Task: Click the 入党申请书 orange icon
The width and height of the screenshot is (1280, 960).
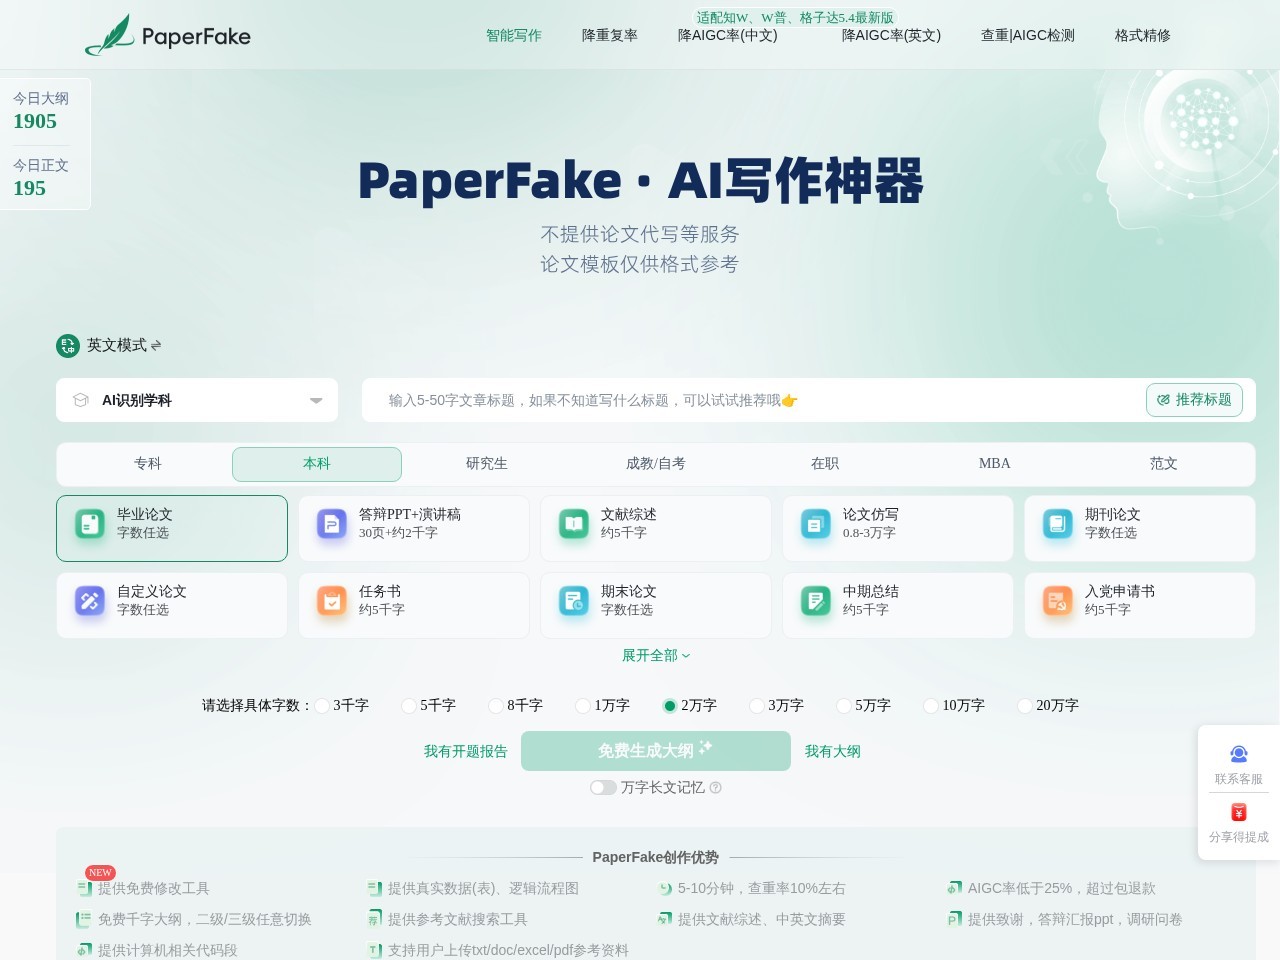Action: (1058, 600)
